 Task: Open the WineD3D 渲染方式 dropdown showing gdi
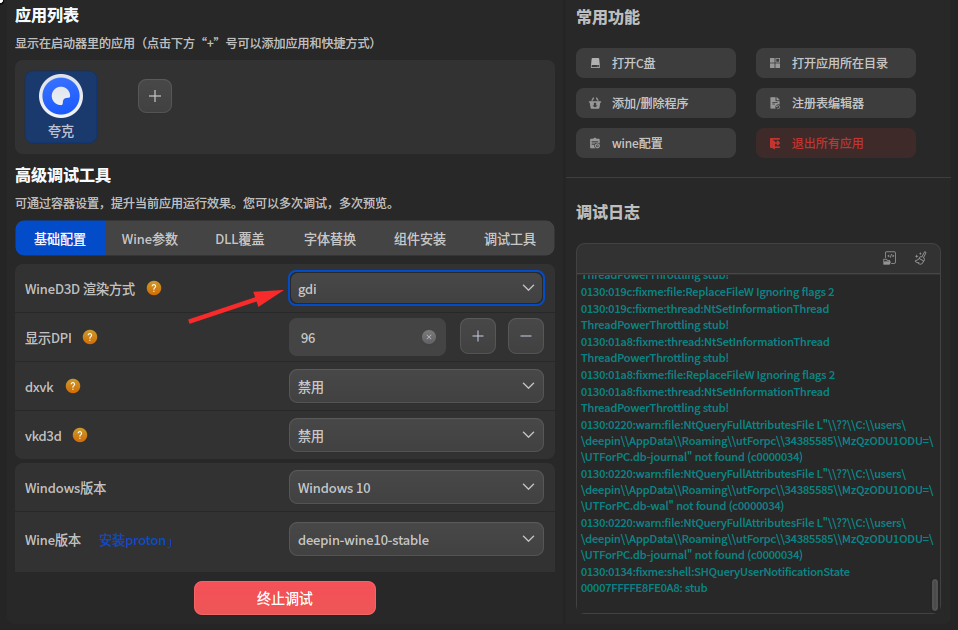(x=416, y=288)
